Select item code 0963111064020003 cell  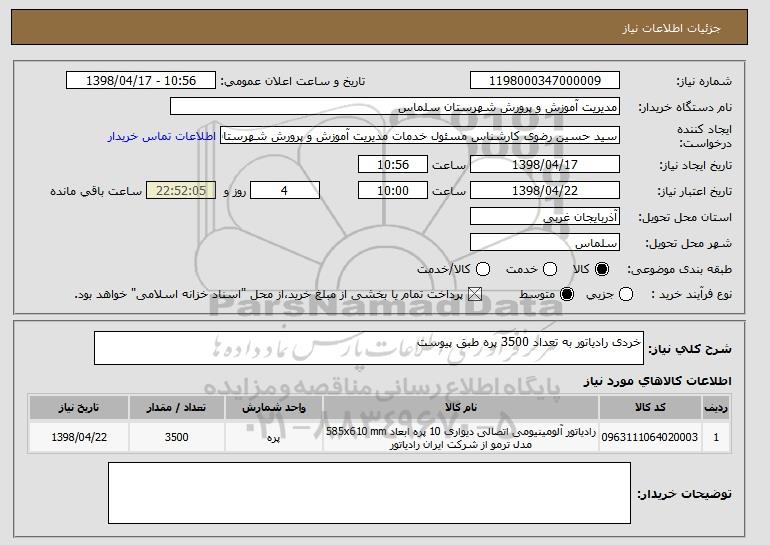(650, 437)
